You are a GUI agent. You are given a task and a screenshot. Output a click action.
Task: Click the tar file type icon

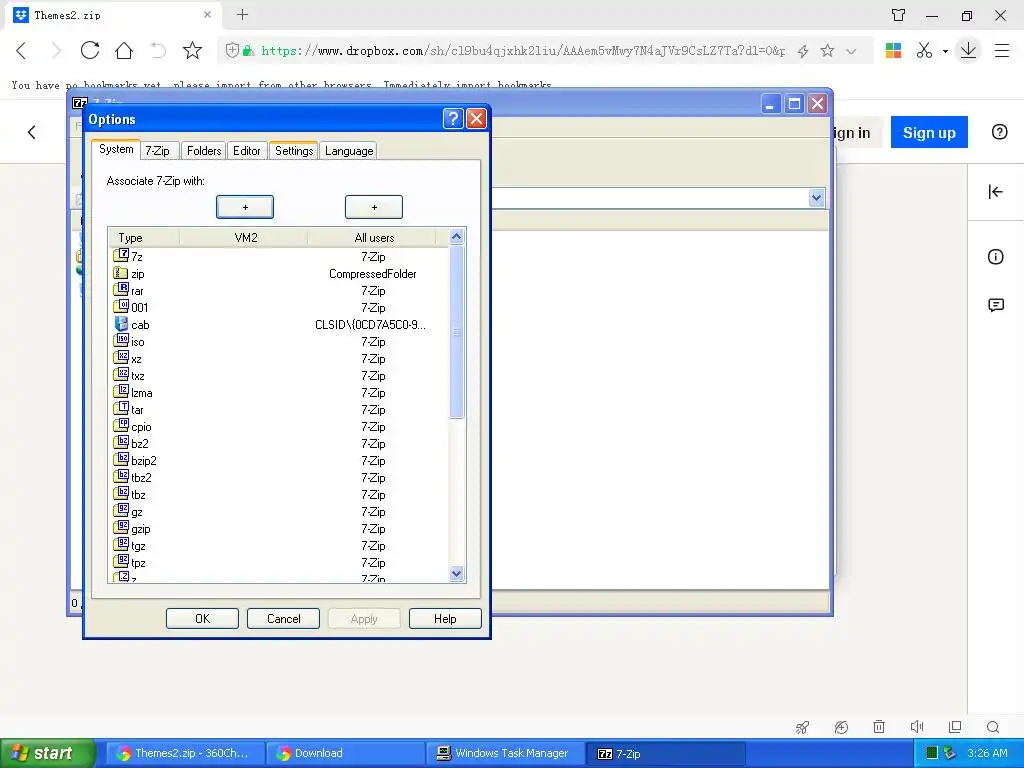[121, 409]
